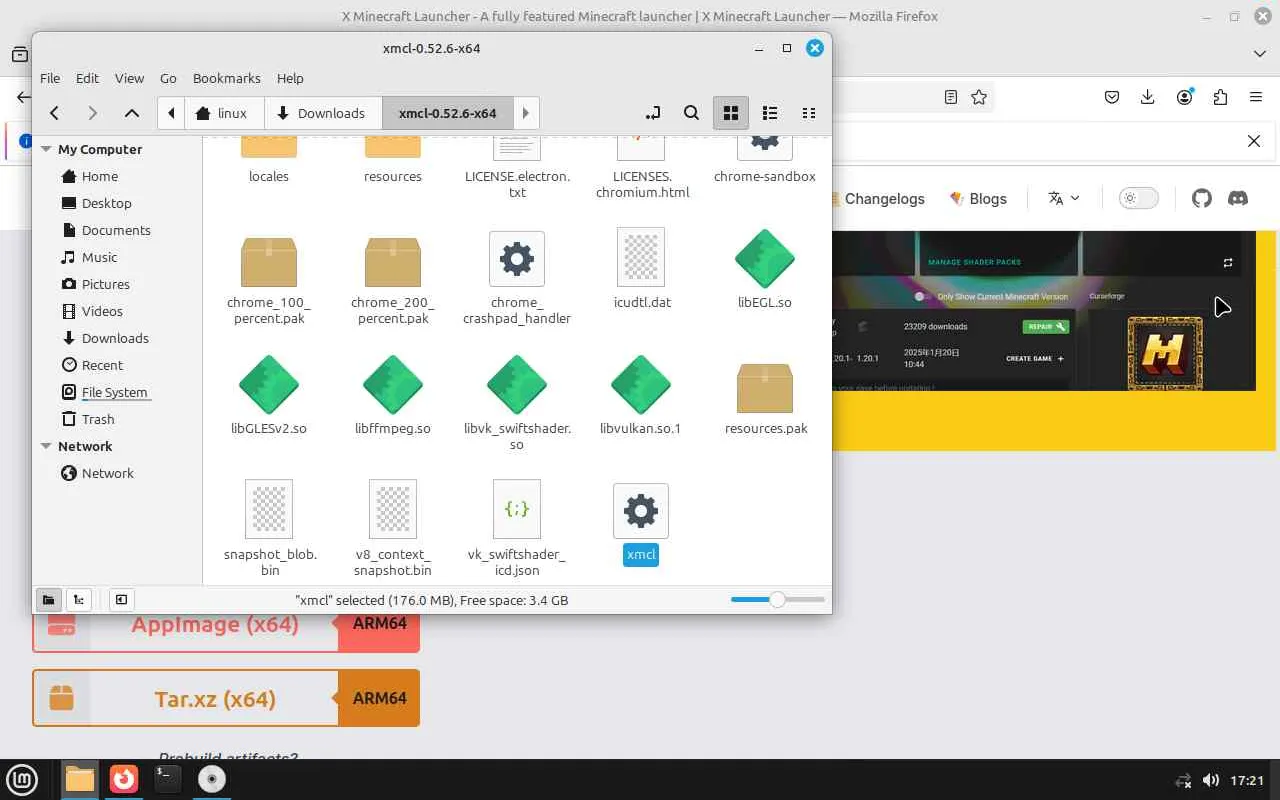Select the chrome_100_percent.pak file

coord(269,279)
